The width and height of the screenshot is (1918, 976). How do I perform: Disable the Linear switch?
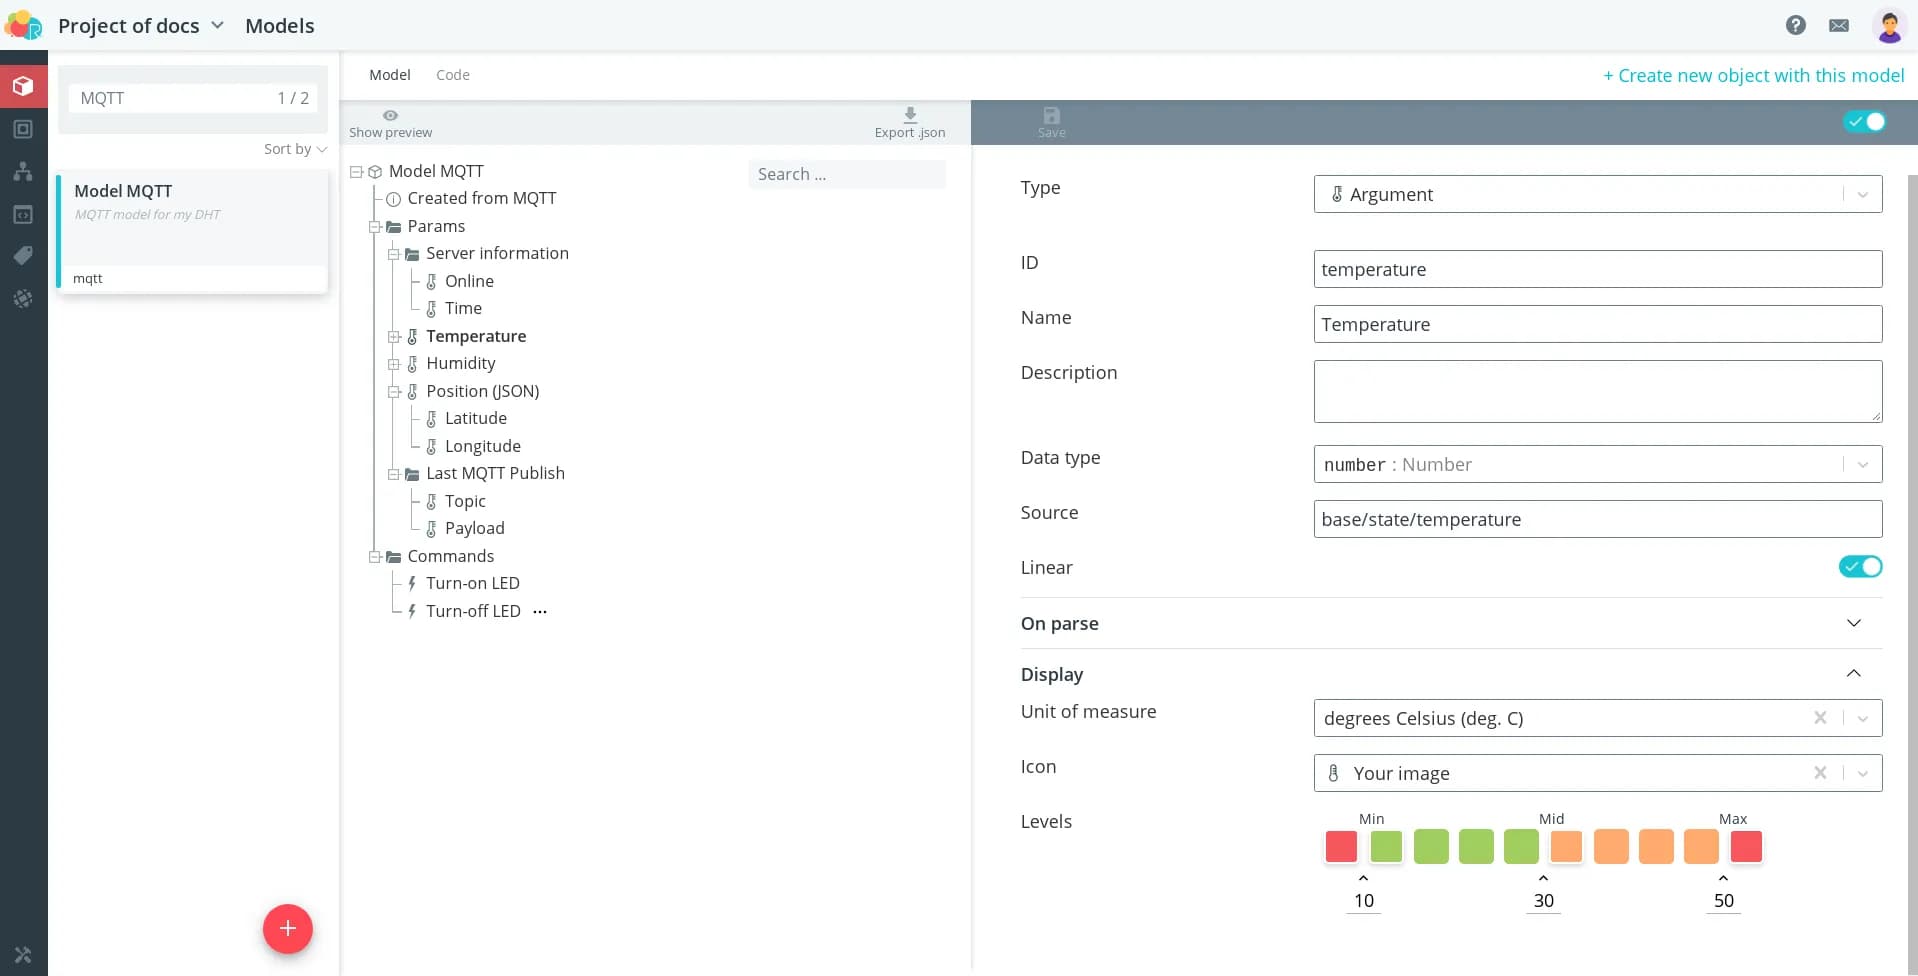(1860, 567)
